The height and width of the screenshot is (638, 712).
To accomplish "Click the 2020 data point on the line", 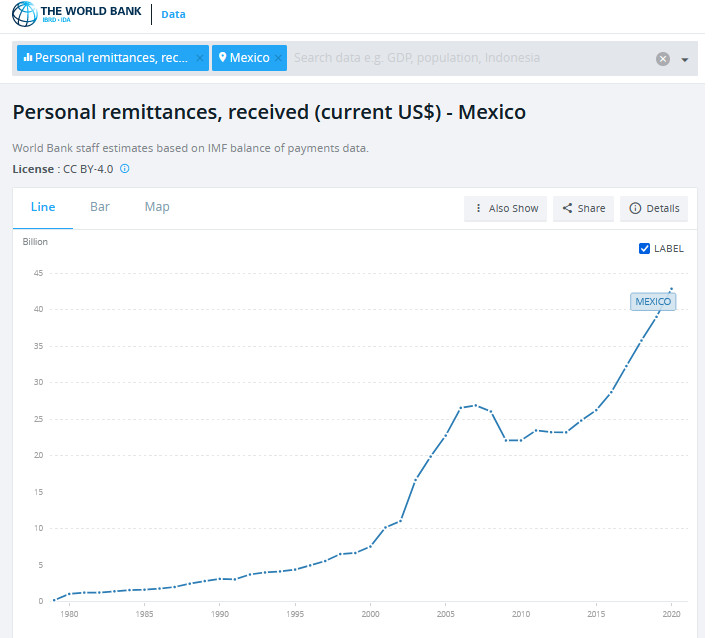I will [671, 290].
